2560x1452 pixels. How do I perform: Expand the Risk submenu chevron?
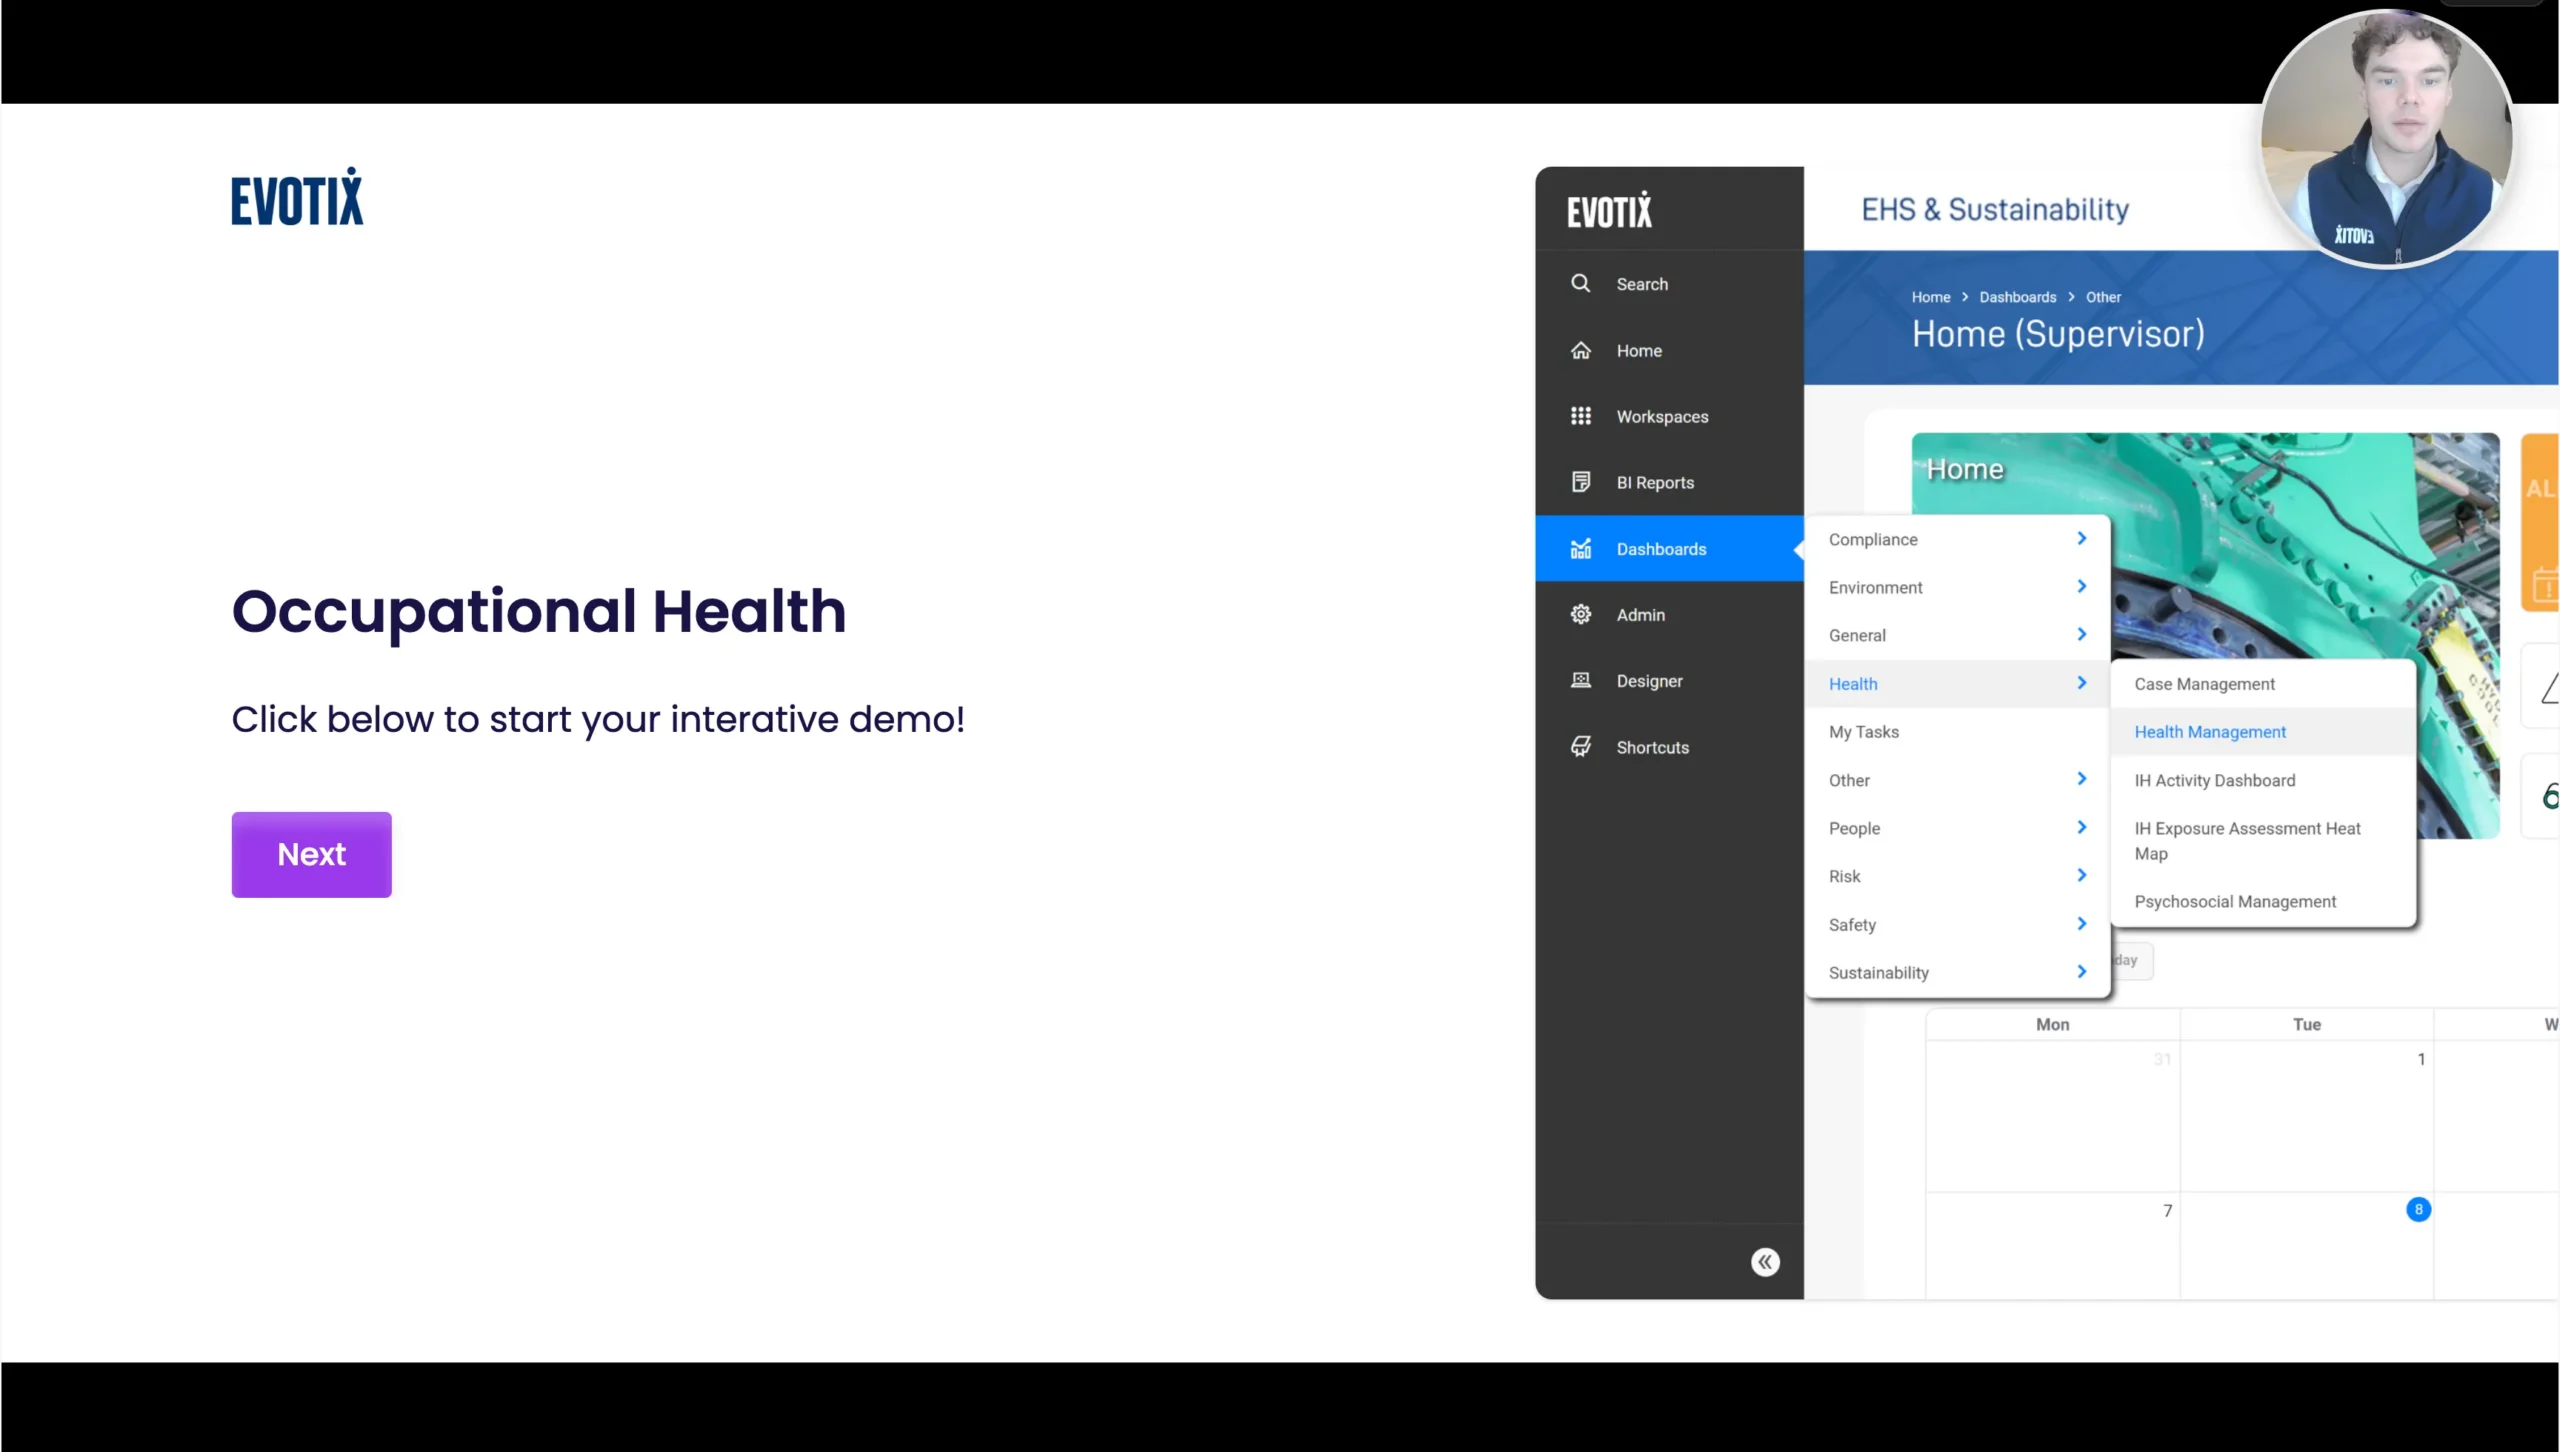coord(2081,875)
